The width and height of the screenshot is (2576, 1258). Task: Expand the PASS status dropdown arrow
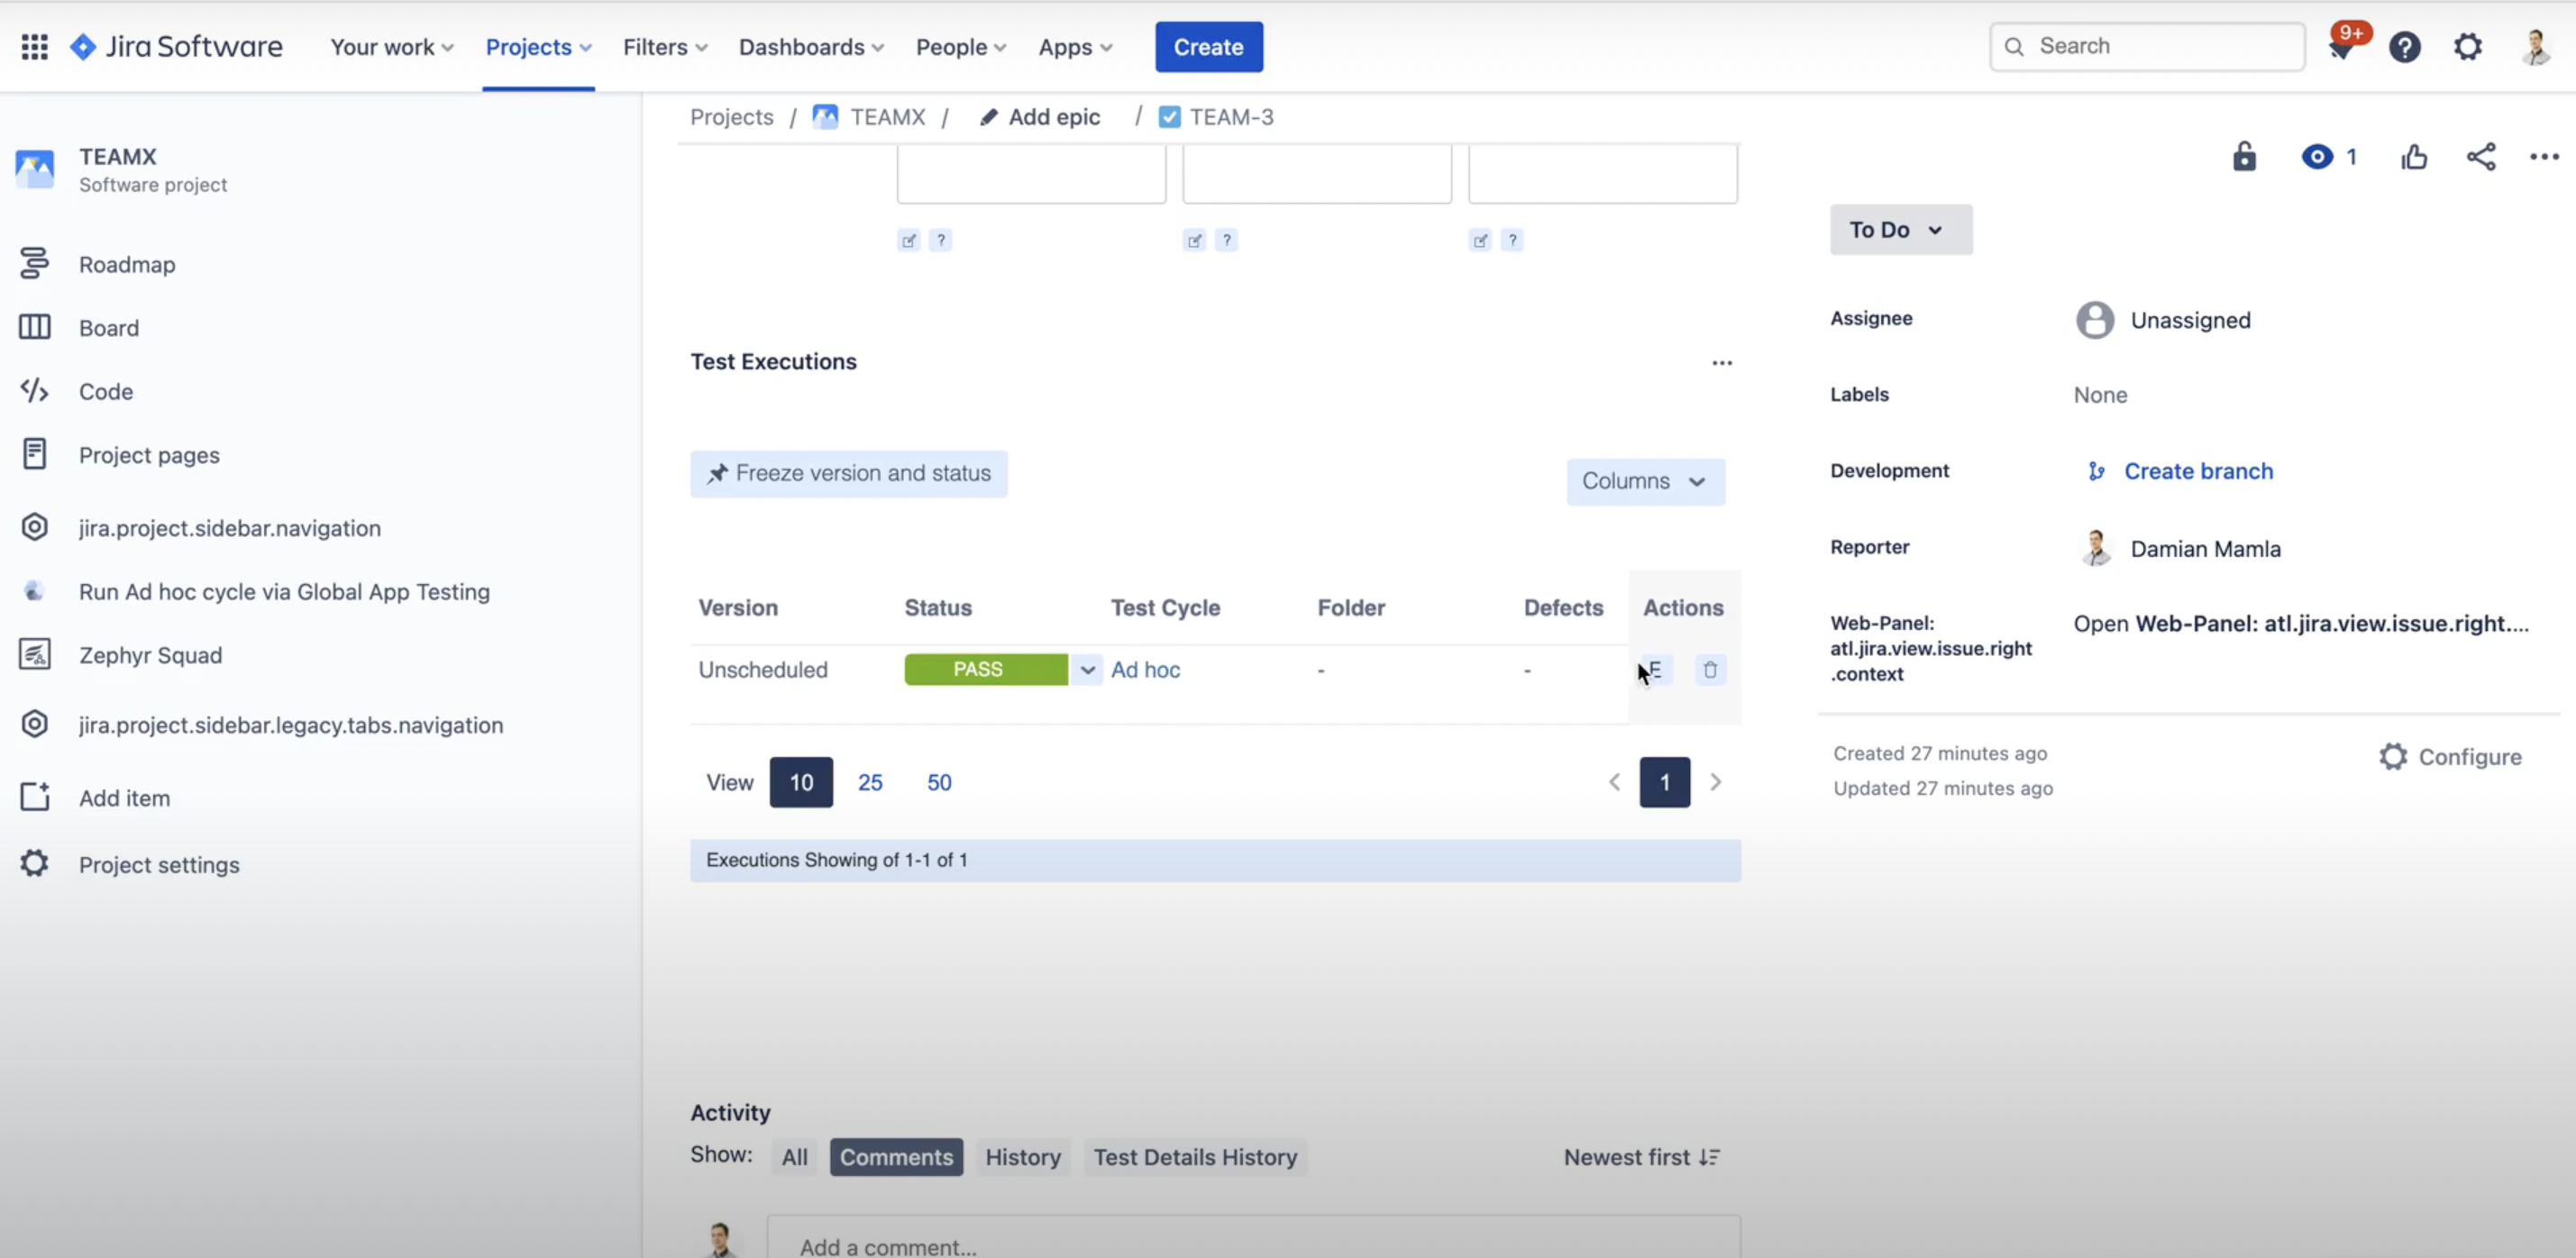pos(1087,670)
